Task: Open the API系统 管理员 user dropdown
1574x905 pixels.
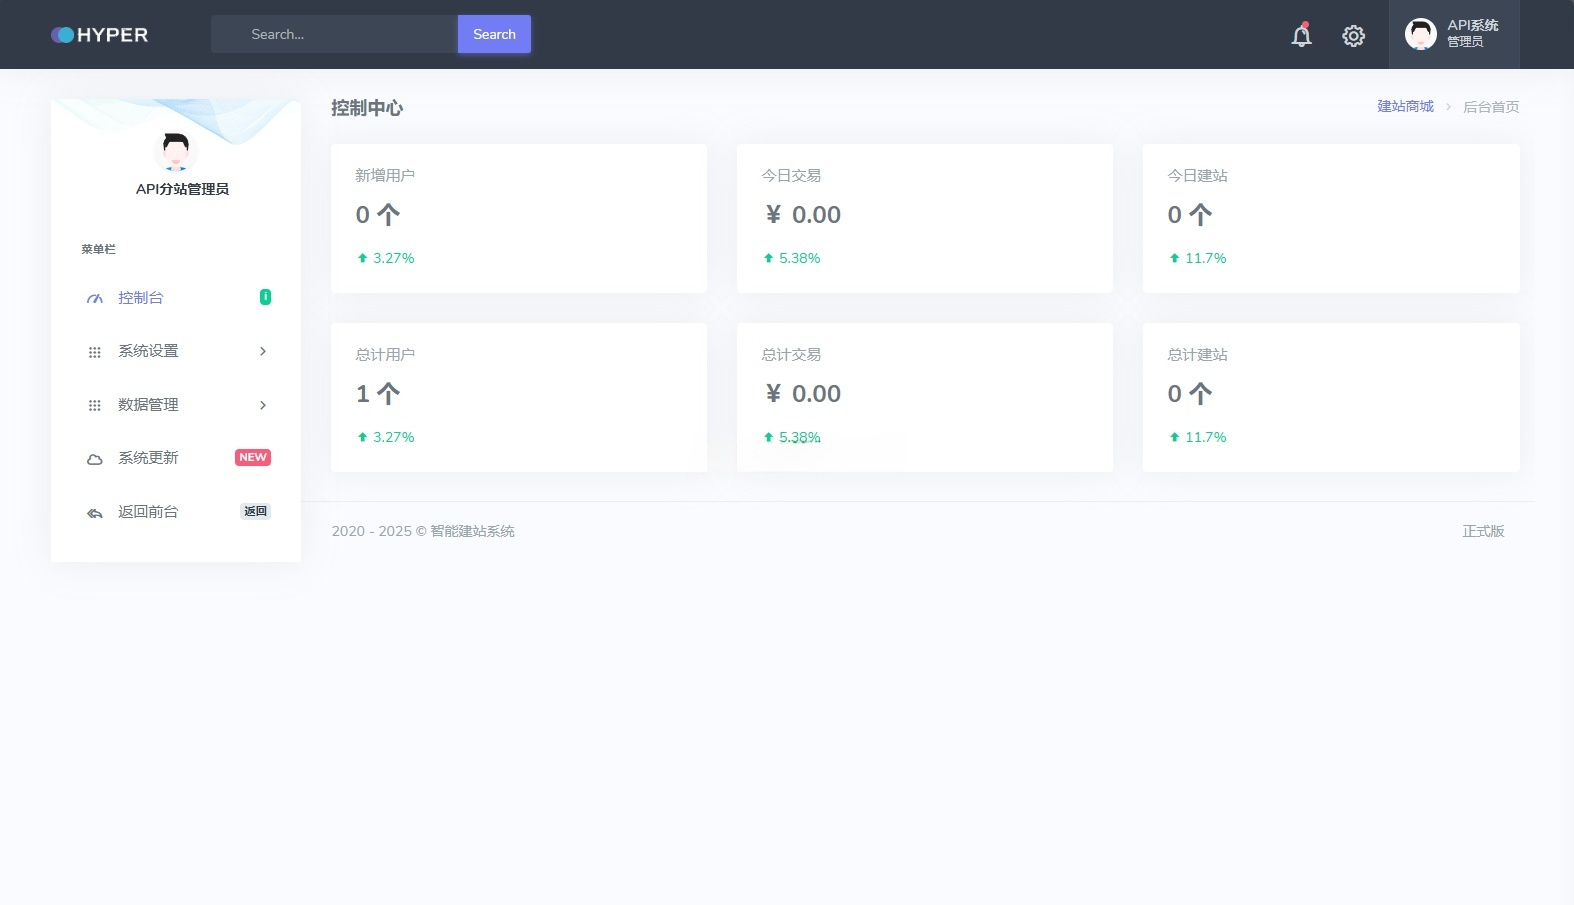Action: 1453,34
